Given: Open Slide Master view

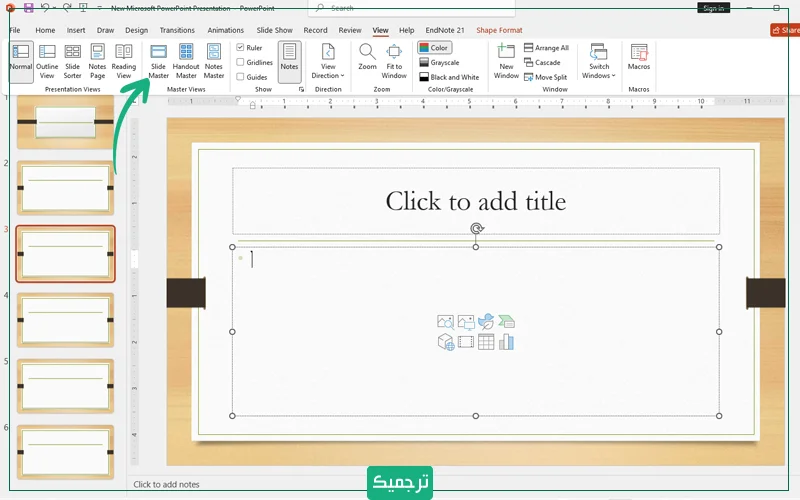Looking at the screenshot, I should point(158,61).
